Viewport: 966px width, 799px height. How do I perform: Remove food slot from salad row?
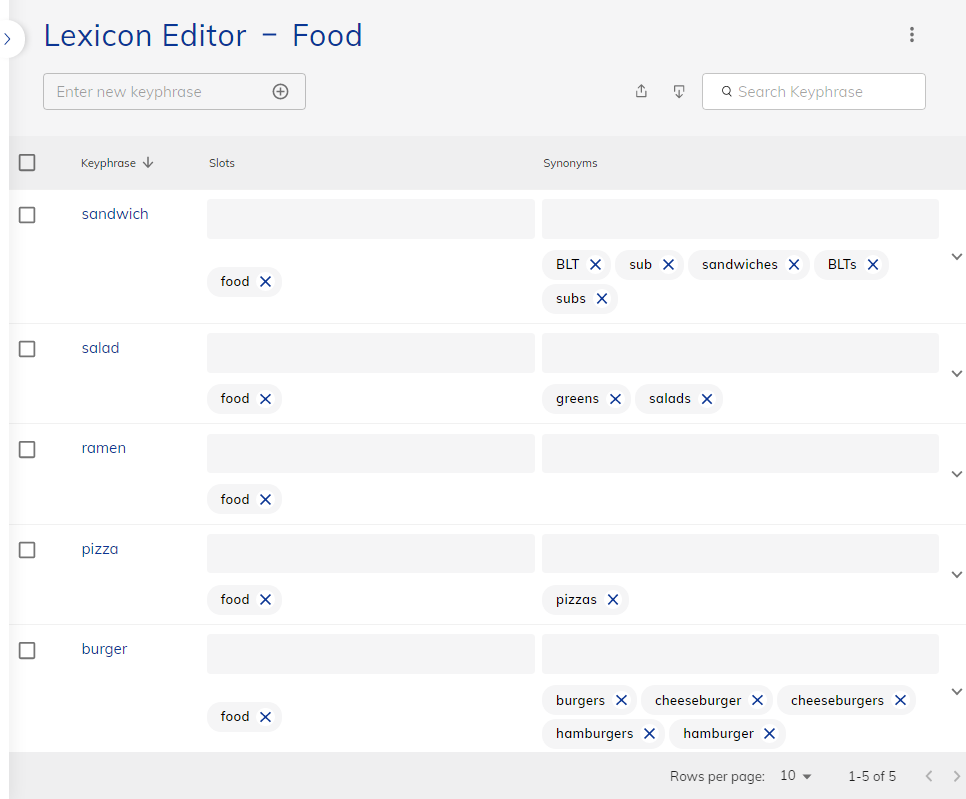(x=266, y=399)
